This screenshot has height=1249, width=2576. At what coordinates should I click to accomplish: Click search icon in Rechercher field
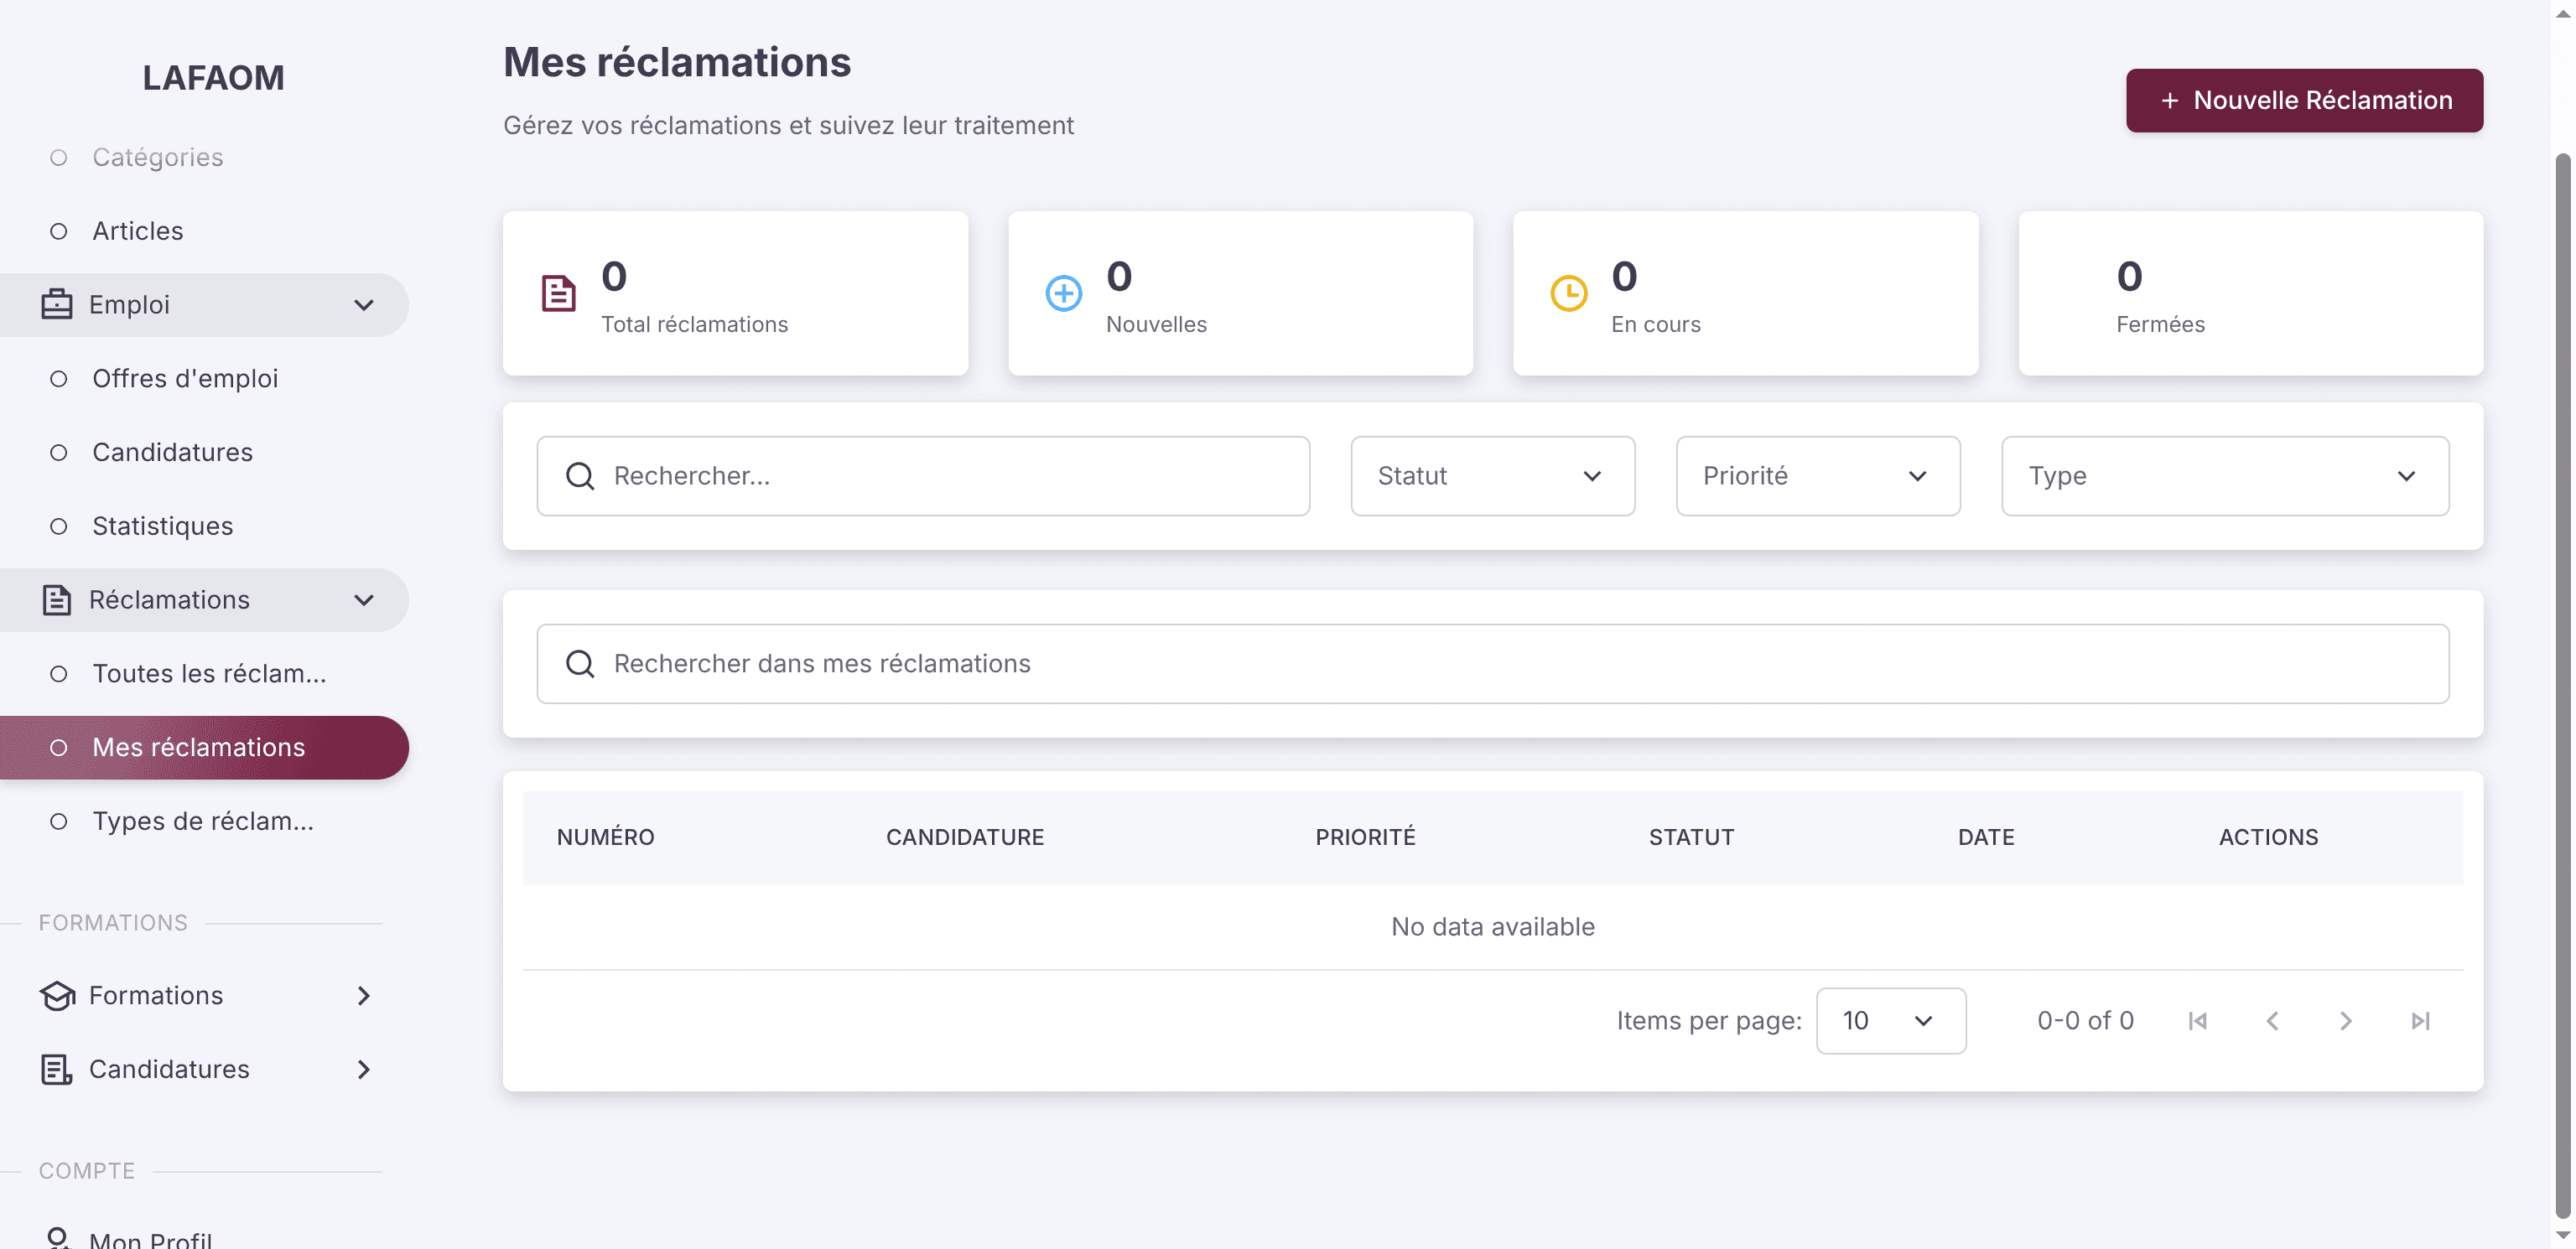(580, 476)
